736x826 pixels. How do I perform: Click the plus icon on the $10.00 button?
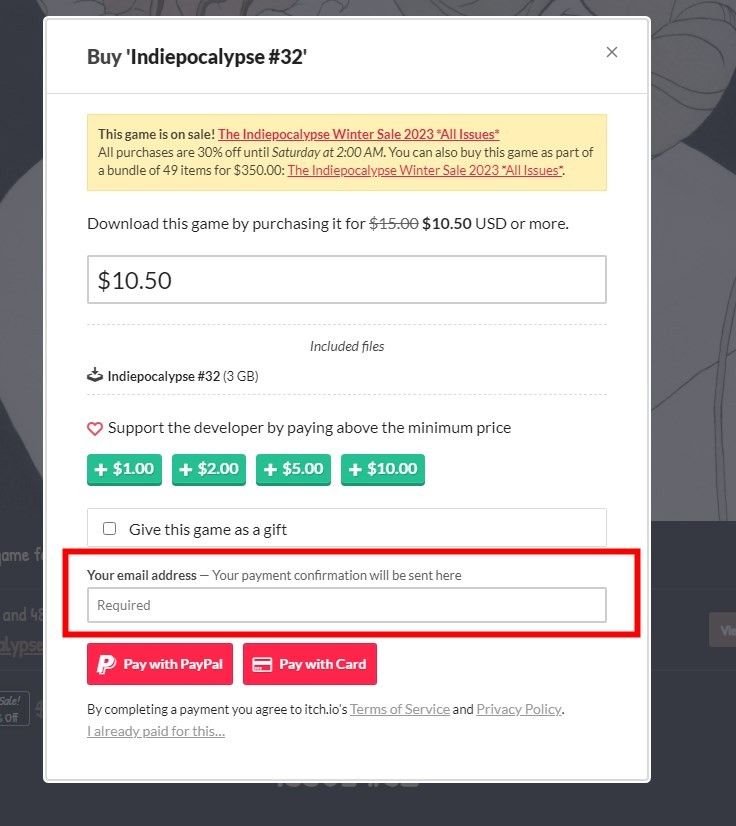tap(355, 469)
